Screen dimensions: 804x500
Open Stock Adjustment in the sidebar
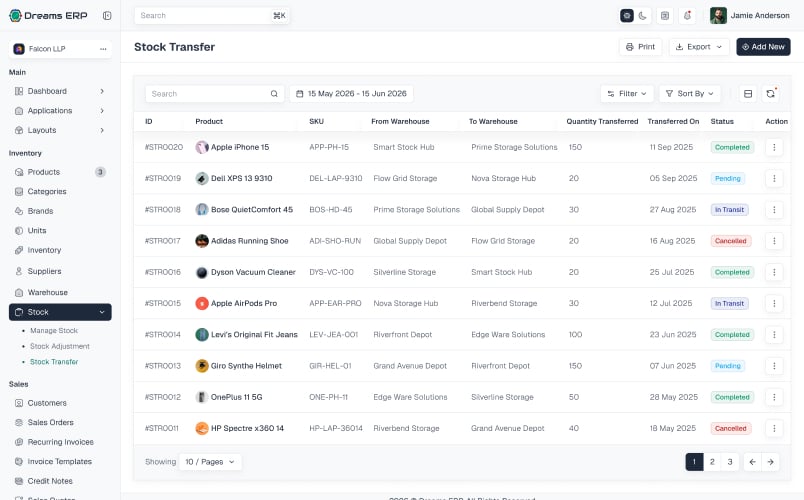point(59,346)
